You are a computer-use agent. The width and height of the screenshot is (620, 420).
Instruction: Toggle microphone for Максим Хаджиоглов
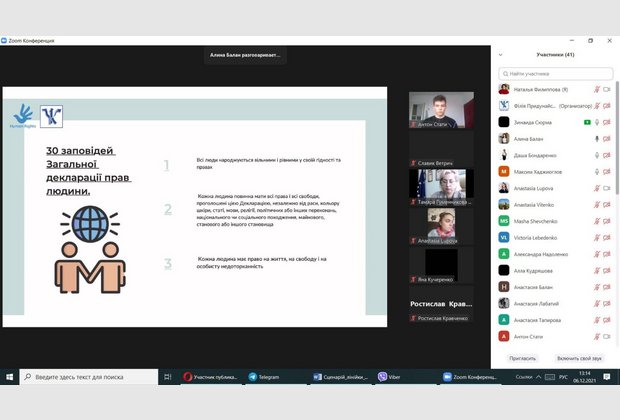click(596, 171)
